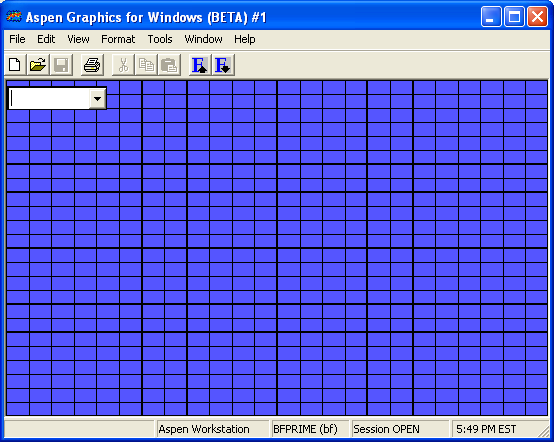Open the File menu
The height and width of the screenshot is (442, 555).
point(17,39)
